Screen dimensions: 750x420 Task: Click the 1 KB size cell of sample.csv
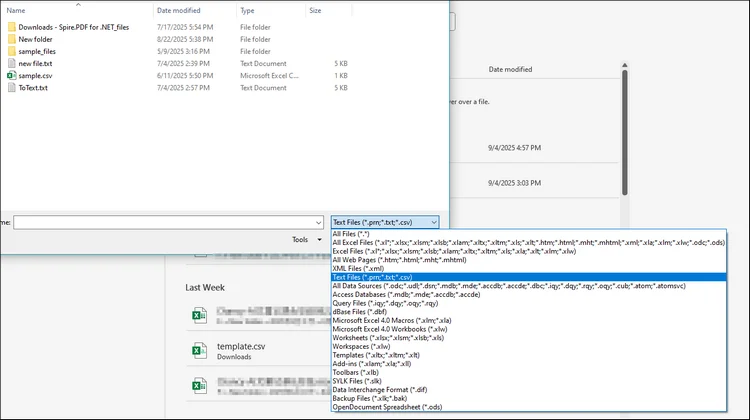click(x=341, y=76)
